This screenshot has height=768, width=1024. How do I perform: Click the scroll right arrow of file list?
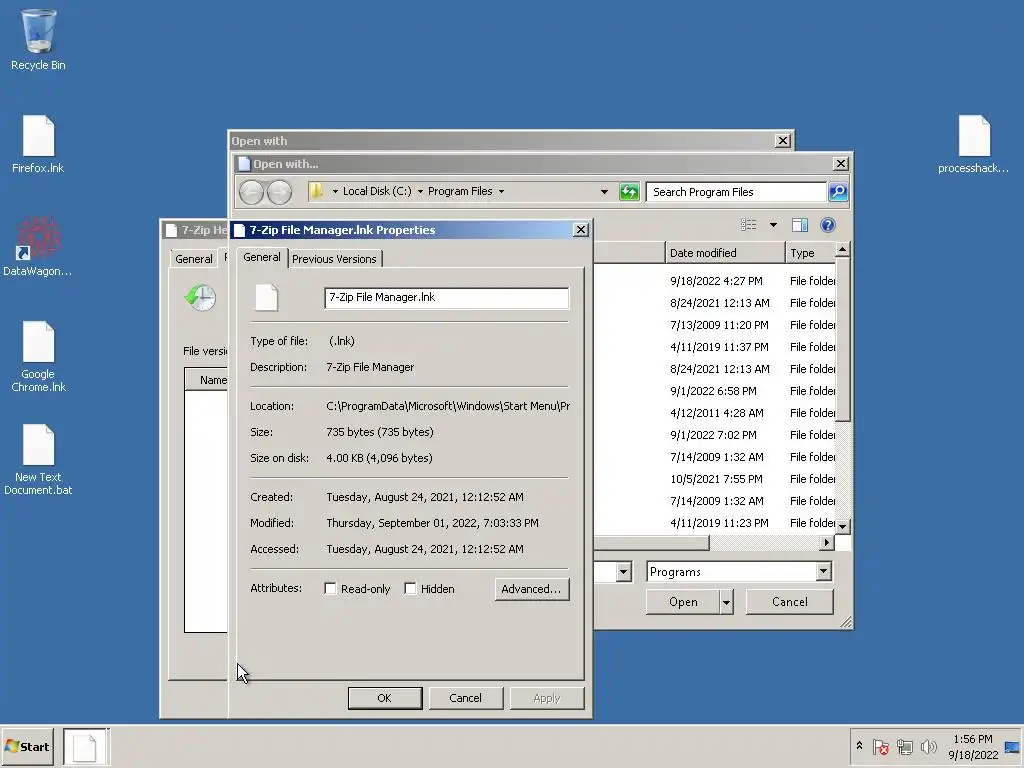(827, 543)
